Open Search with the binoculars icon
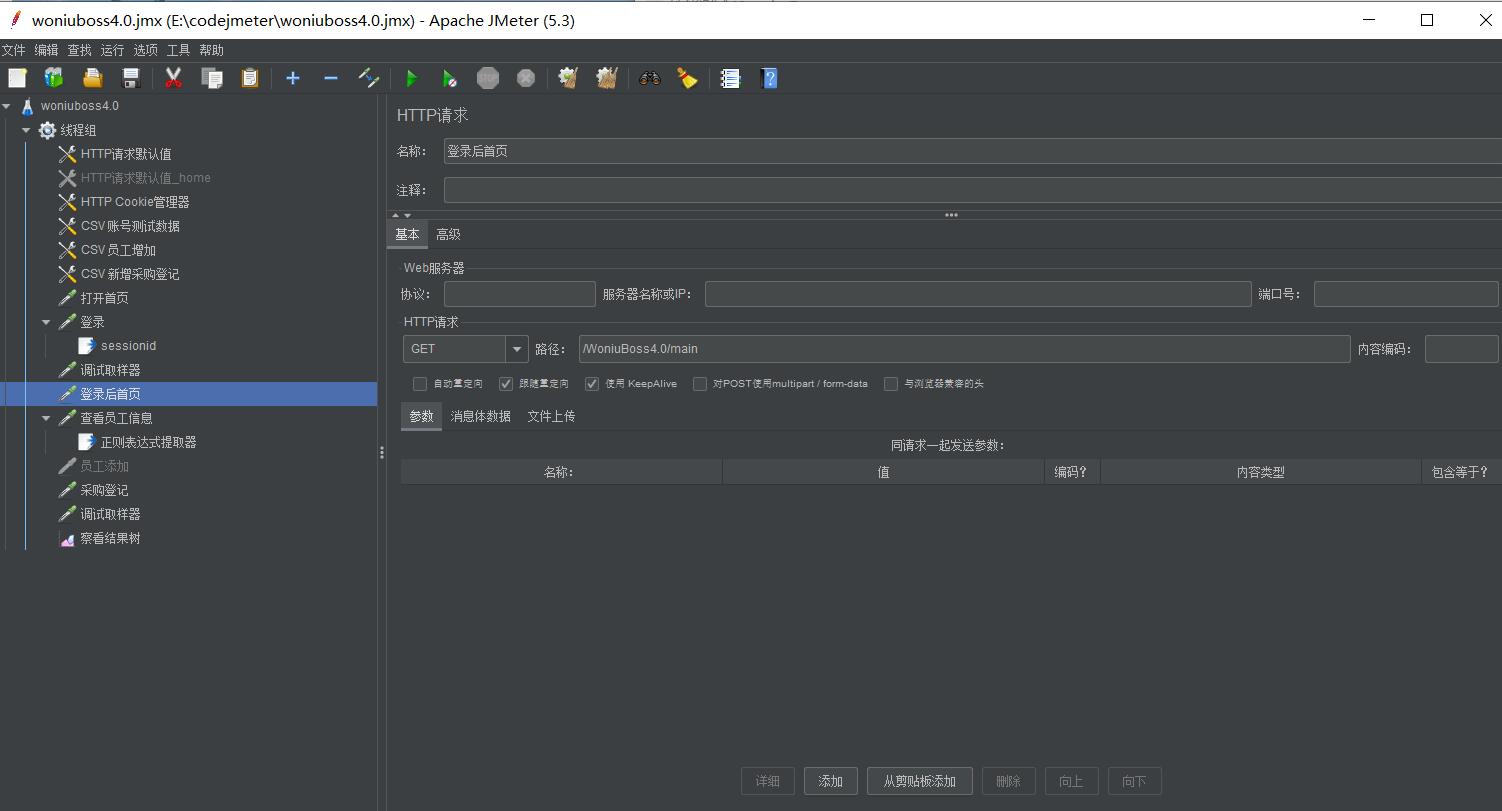 [x=650, y=78]
